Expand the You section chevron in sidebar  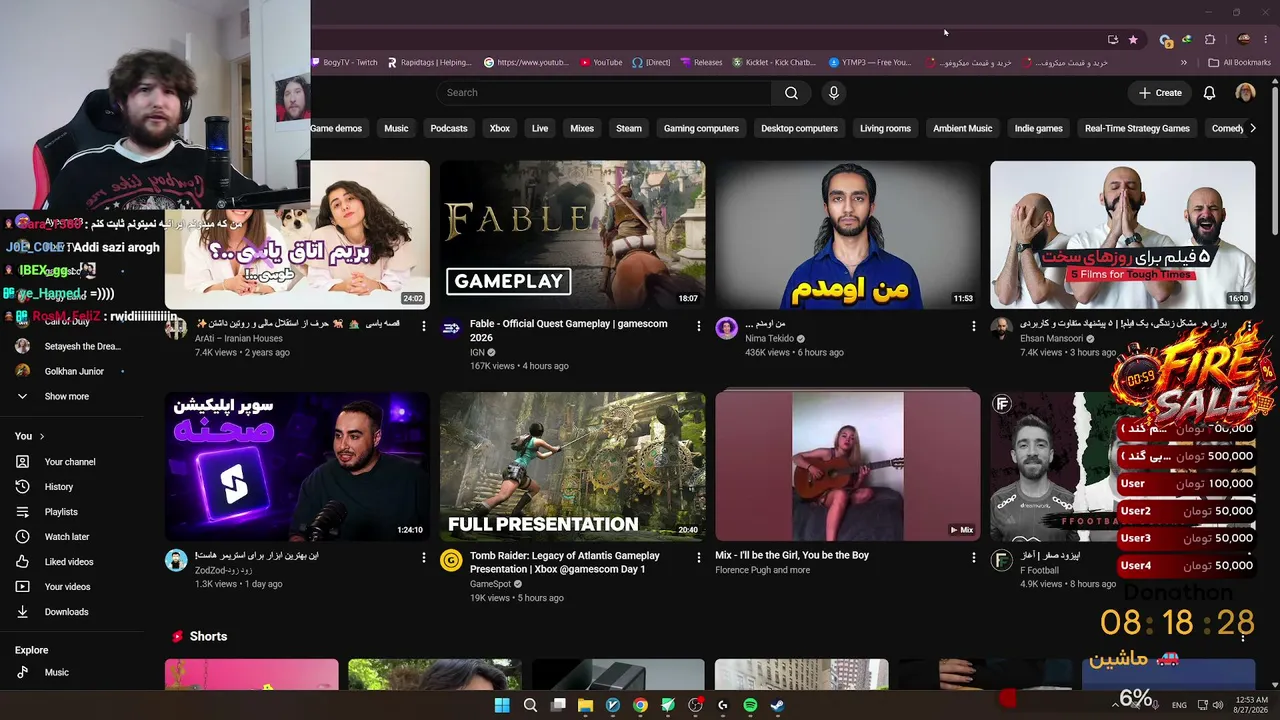[x=42, y=436]
